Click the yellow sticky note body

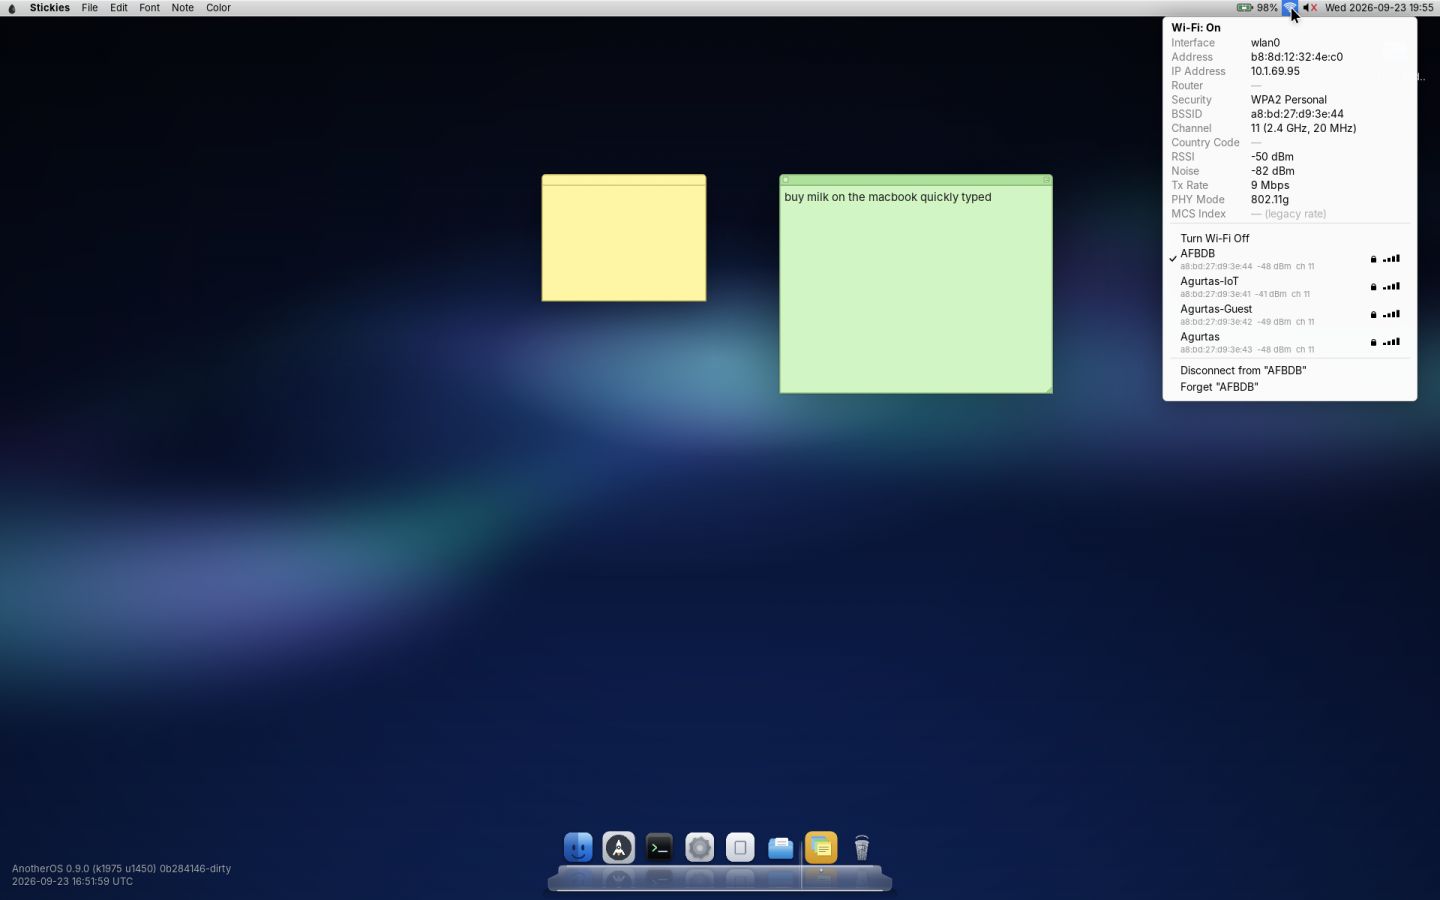coord(624,243)
